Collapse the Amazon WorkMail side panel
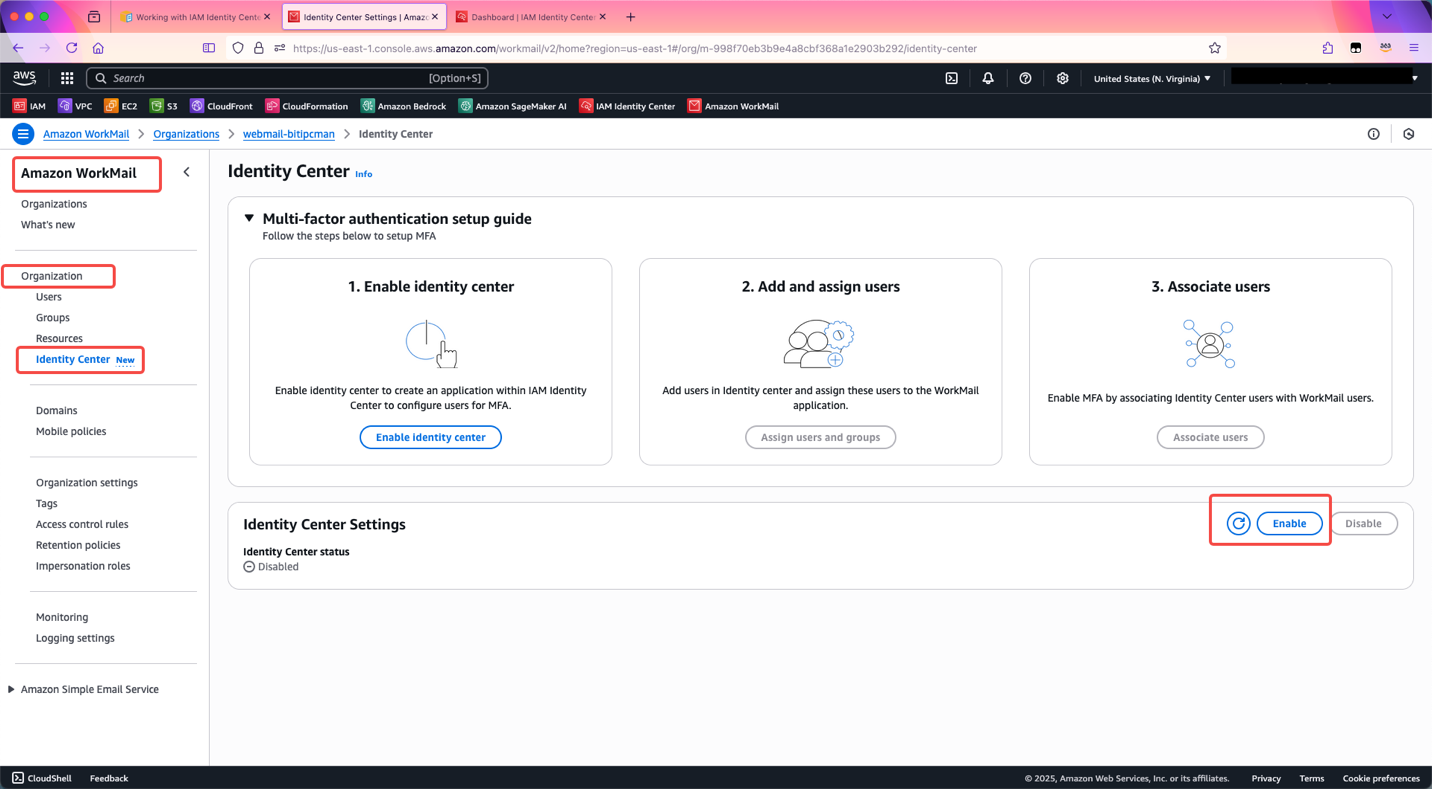The width and height of the screenshot is (1432, 789). click(x=186, y=172)
